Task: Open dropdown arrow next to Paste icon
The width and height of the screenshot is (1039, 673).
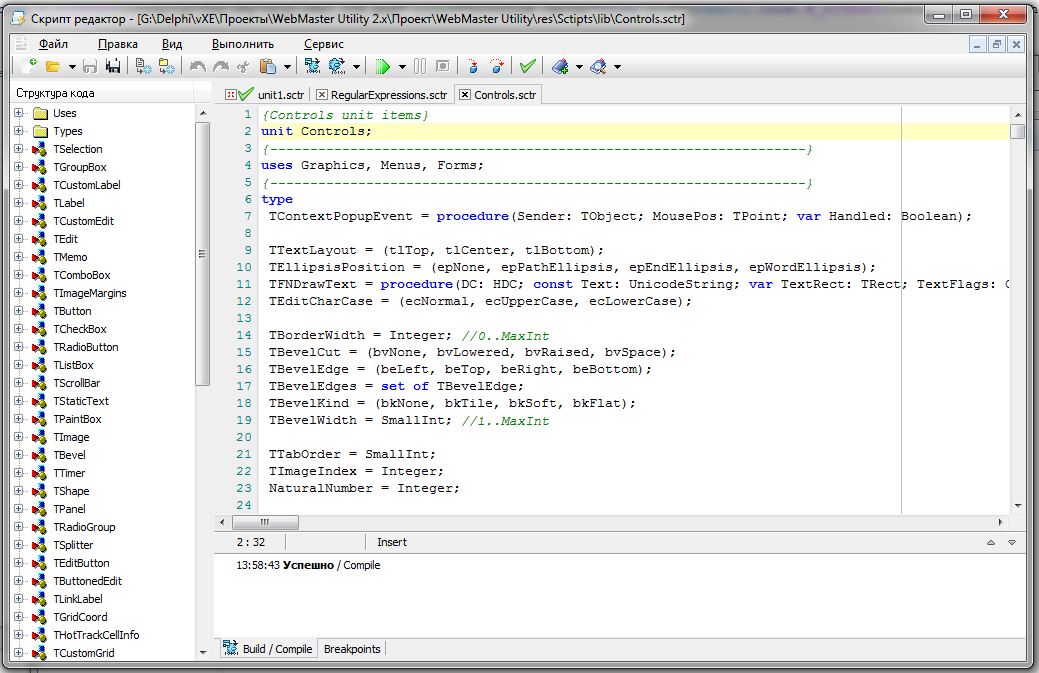Action: tap(287, 67)
